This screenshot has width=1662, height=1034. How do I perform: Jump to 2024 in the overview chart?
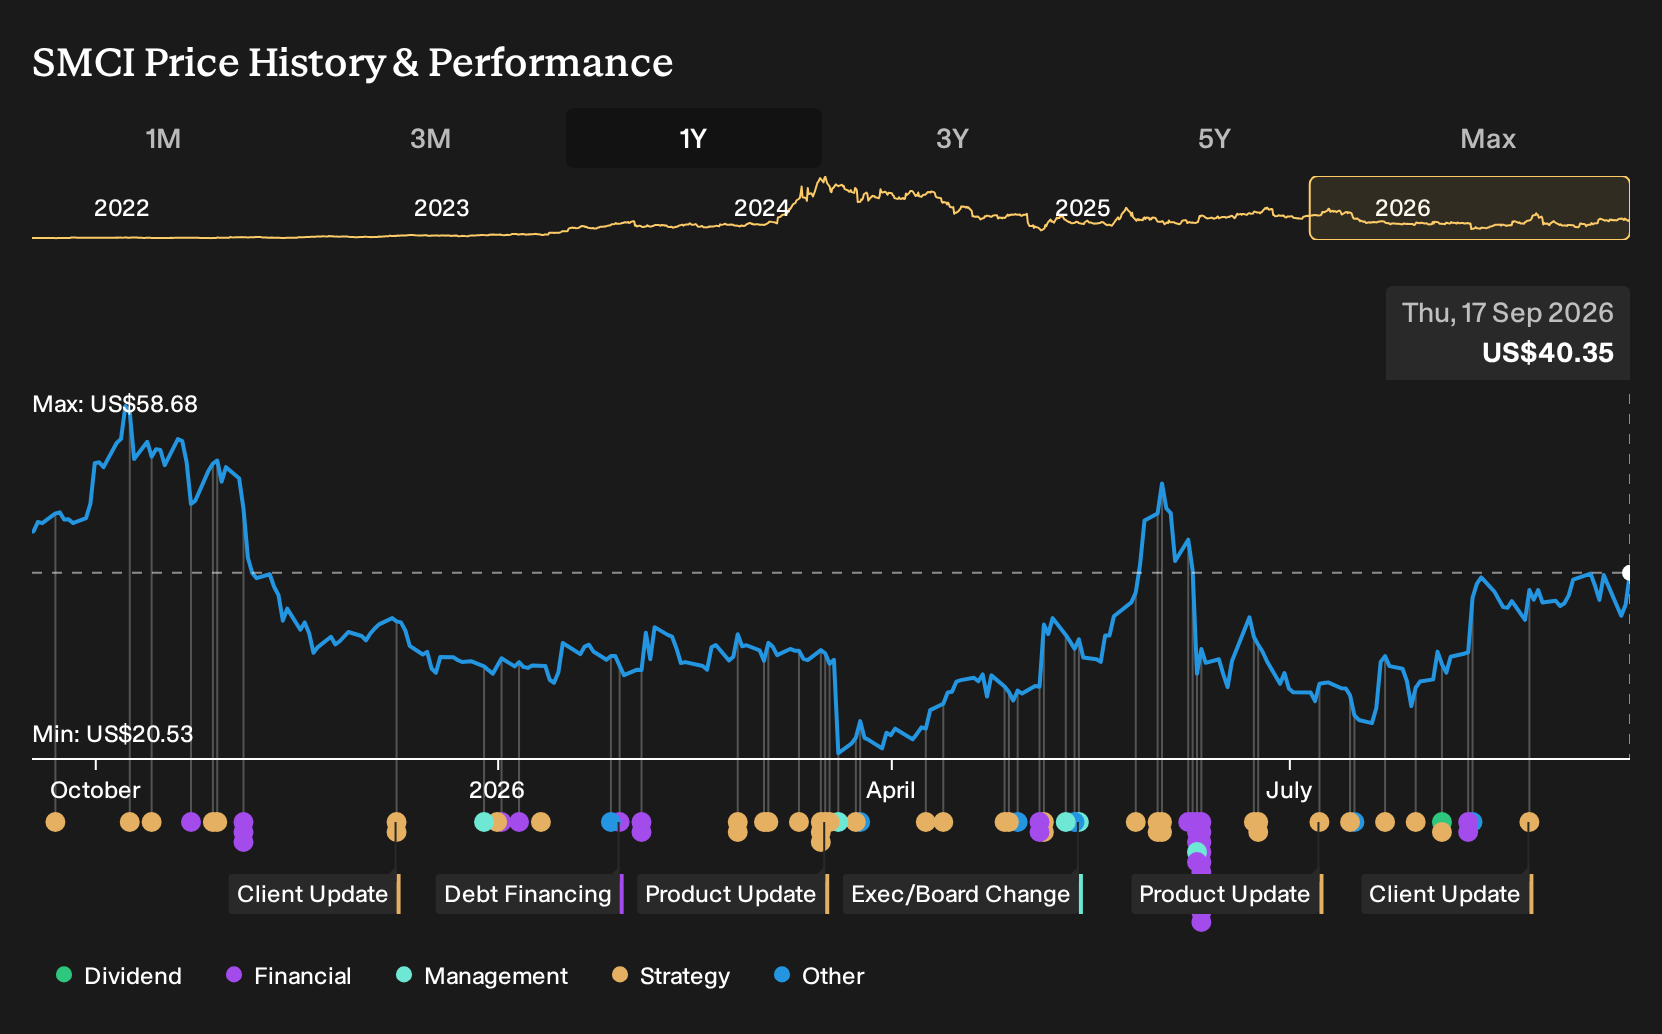[x=761, y=208]
